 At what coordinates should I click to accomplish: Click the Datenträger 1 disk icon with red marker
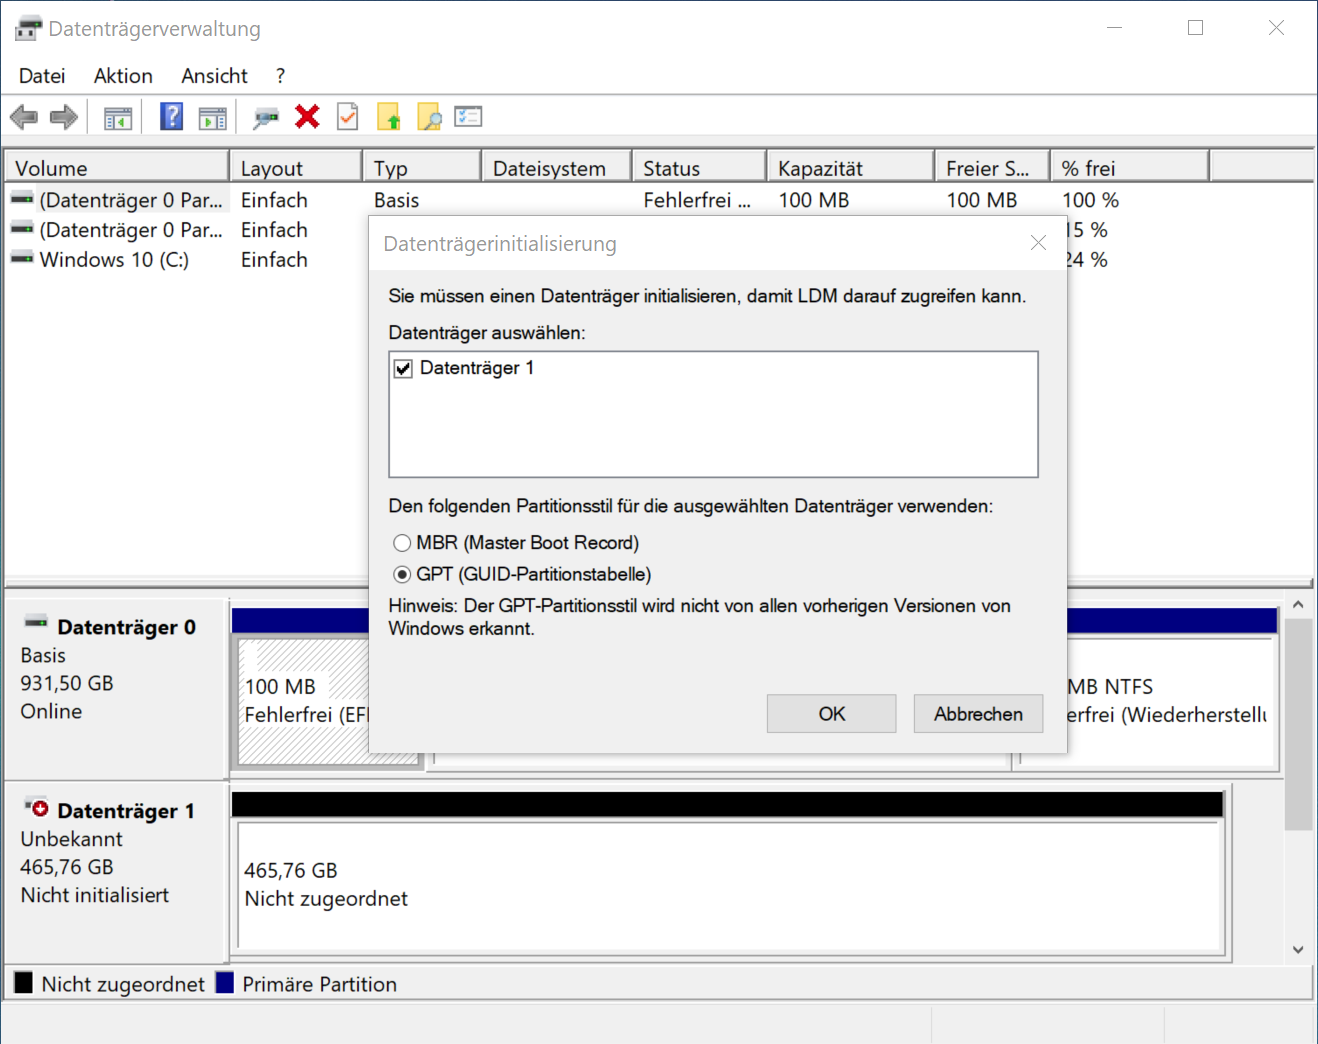tap(37, 807)
